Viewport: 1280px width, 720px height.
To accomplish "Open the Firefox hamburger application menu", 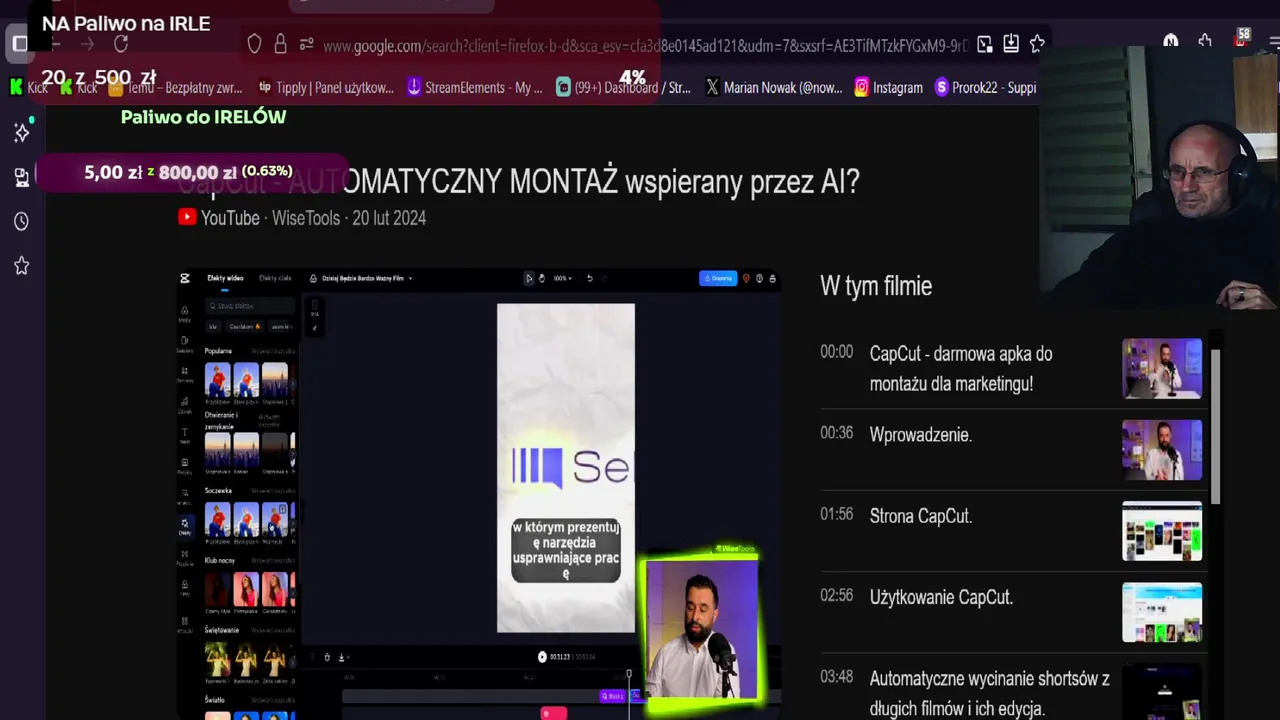I will coord(1273,42).
